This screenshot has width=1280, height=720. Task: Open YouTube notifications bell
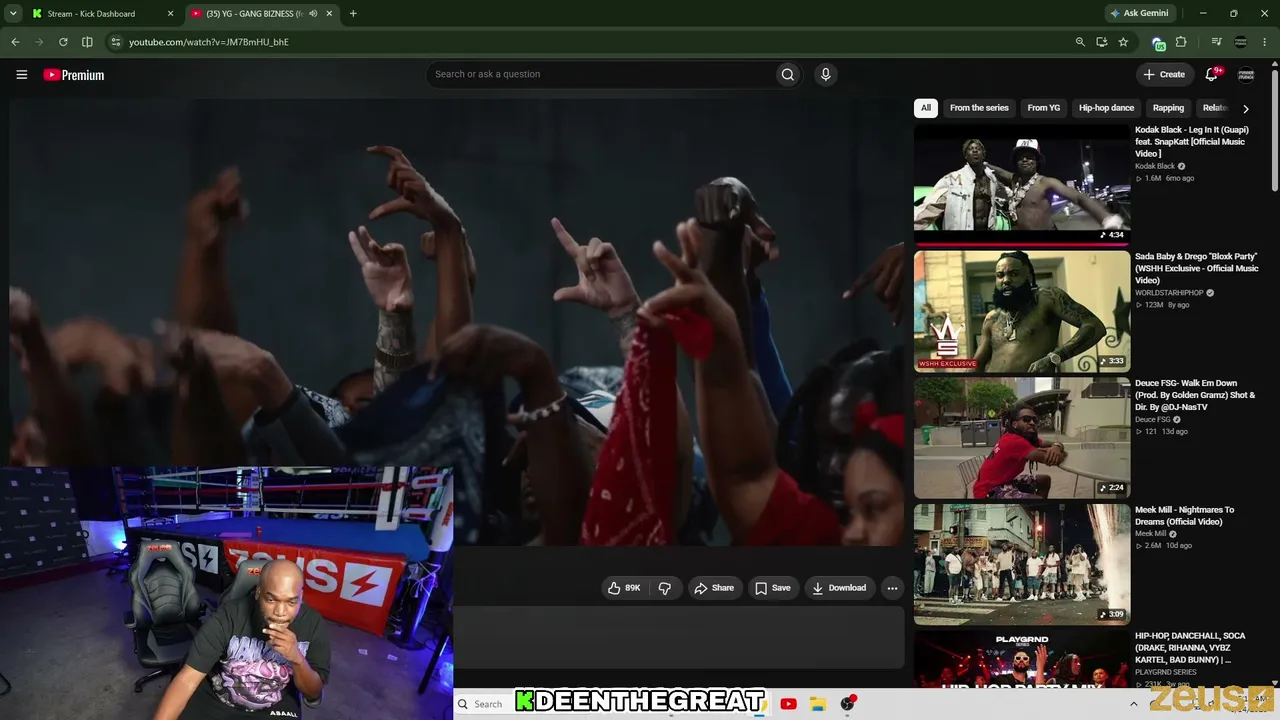pos(1212,74)
